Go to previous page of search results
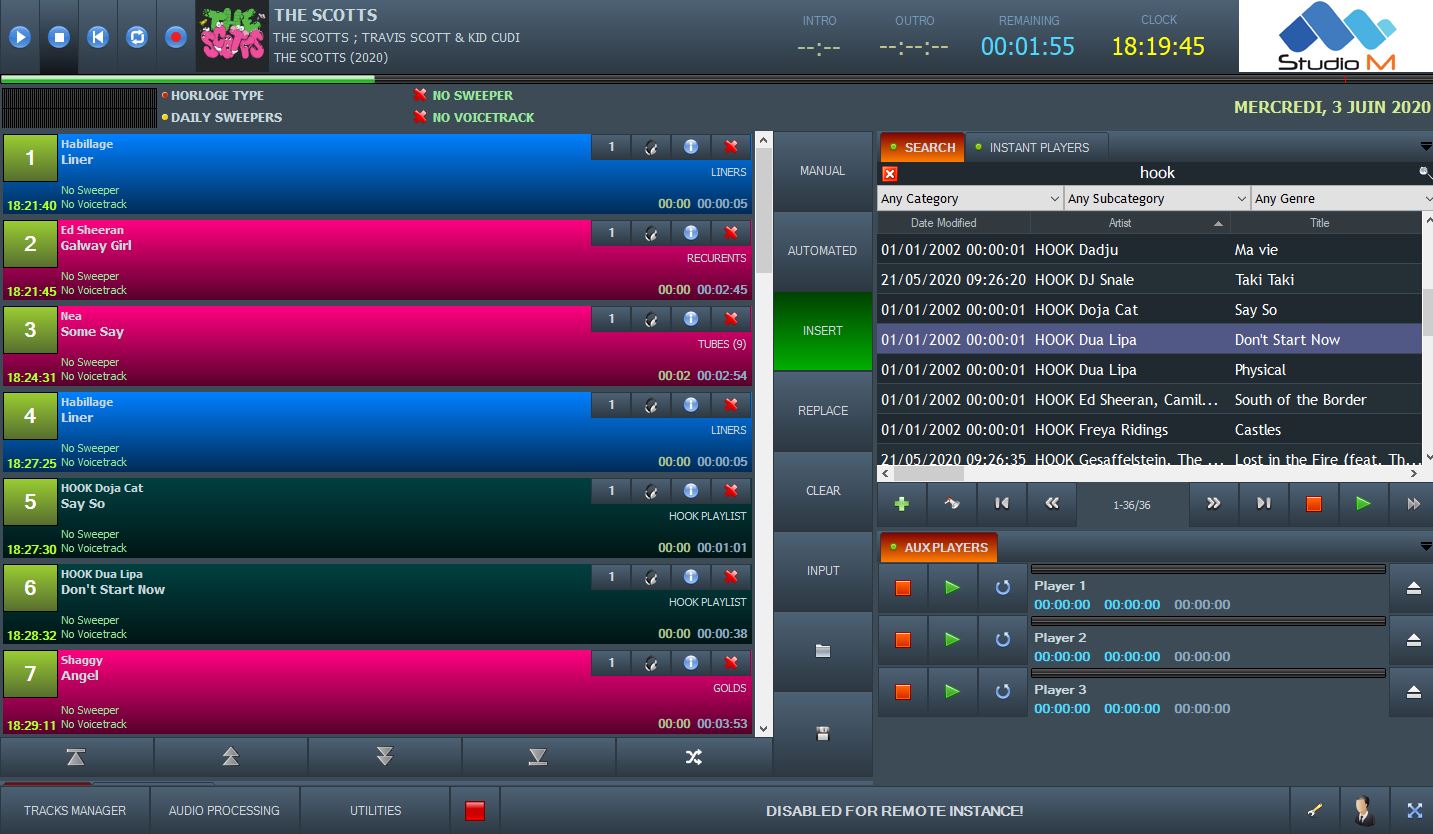This screenshot has height=834, width=1433. 1052,504
